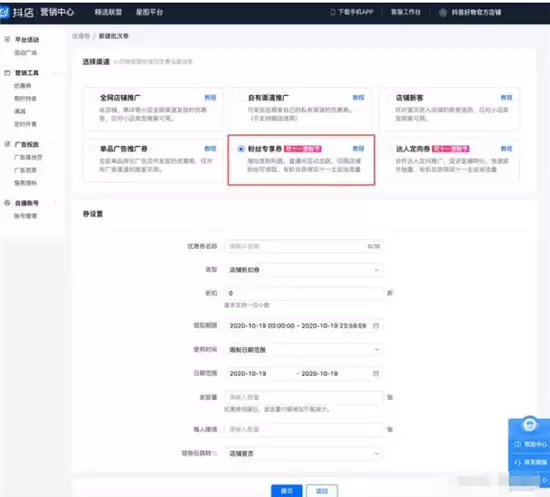
Task: Open the 教程 link on 单品广告推广券 card
Action: [210, 149]
